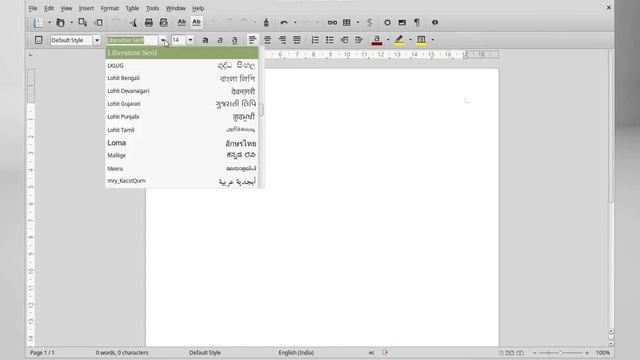Pick the mry_KacstQurn font entry
This screenshot has height=360, width=640.
pyautogui.click(x=182, y=181)
